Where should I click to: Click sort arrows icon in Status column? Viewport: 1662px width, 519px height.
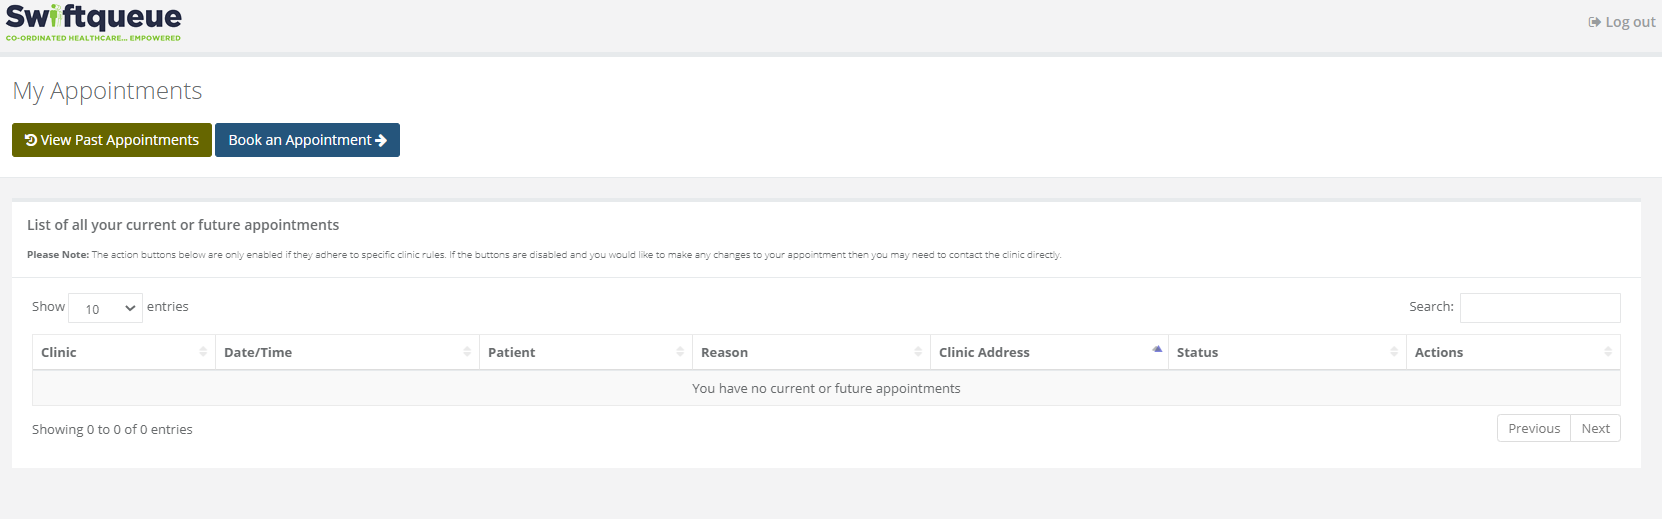(x=1394, y=352)
